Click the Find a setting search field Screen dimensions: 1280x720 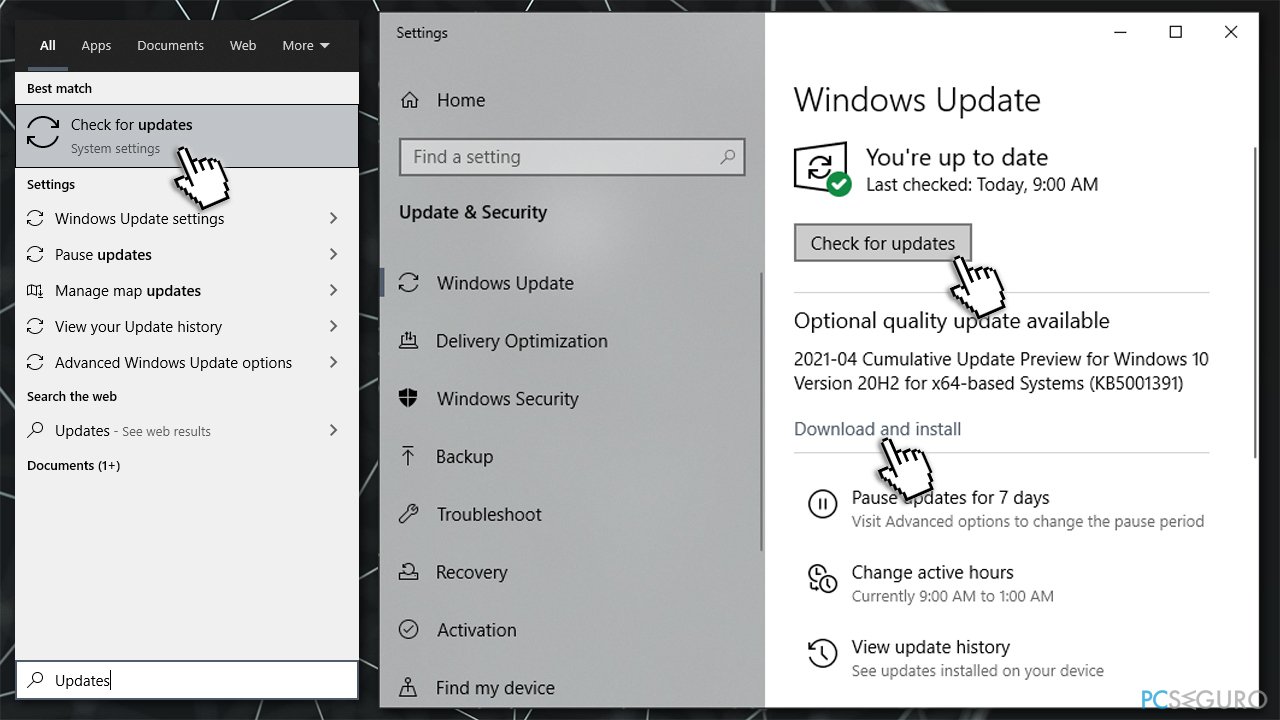[x=572, y=157]
